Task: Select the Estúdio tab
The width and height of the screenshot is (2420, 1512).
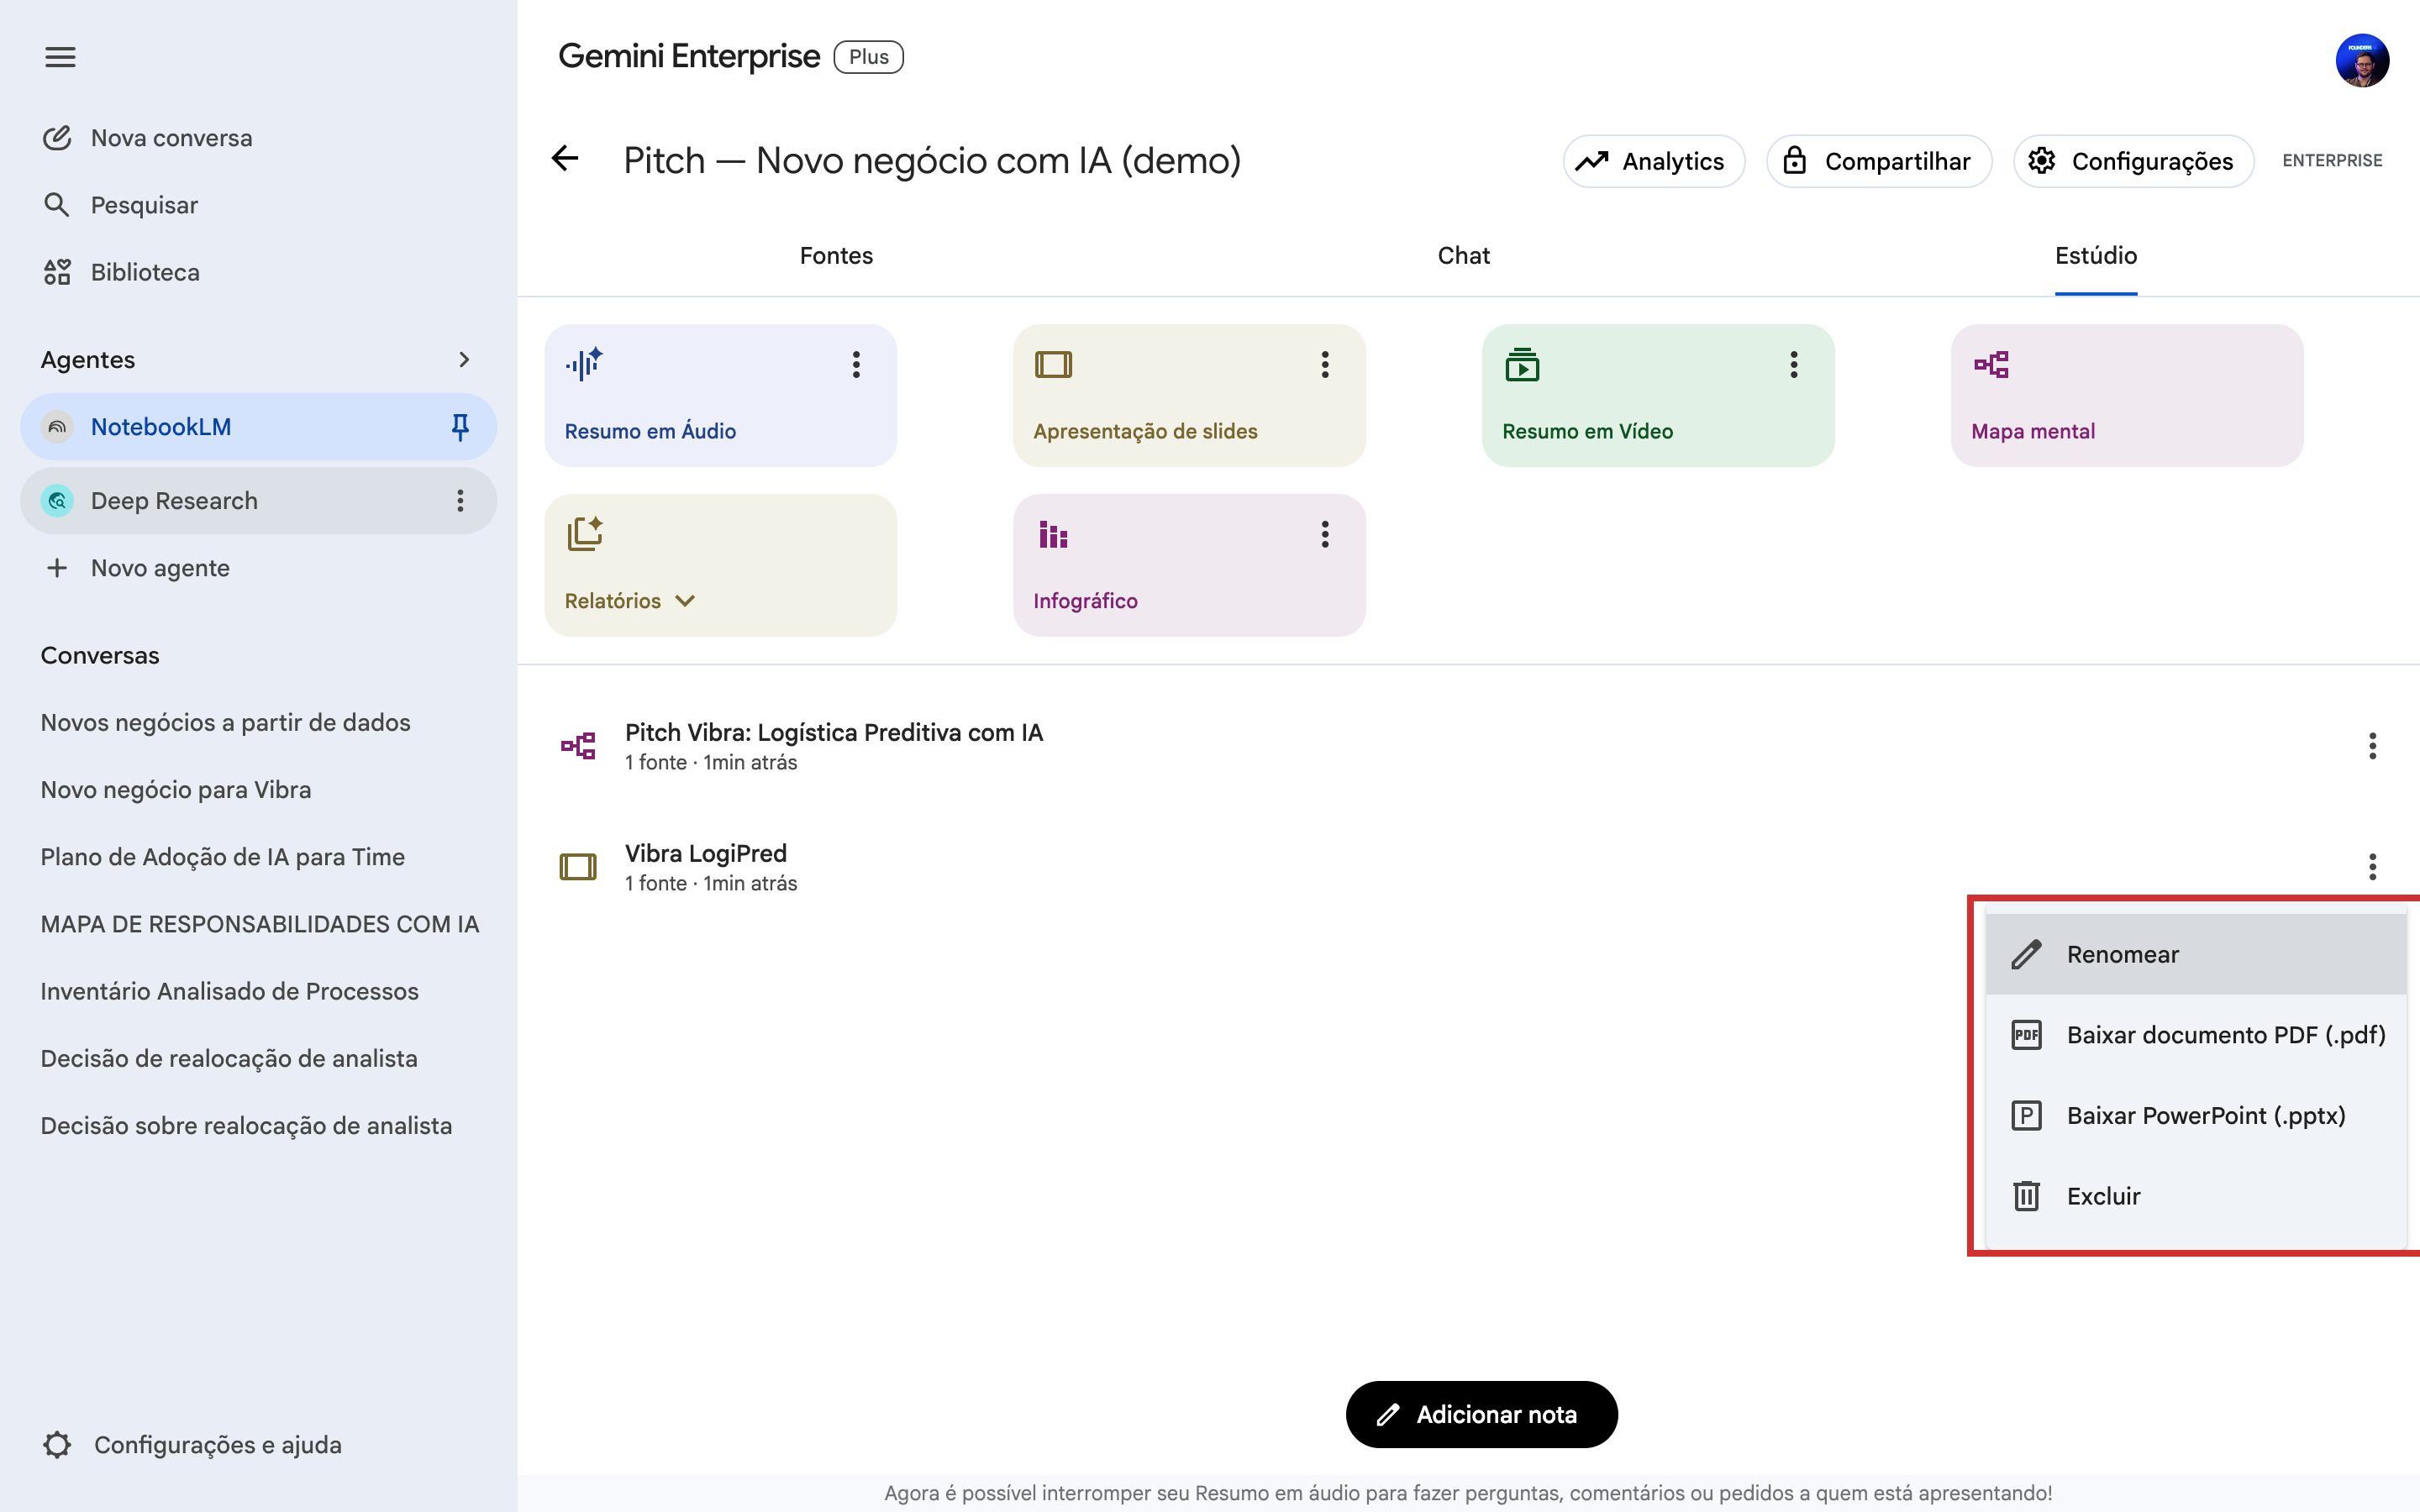Action: point(2096,256)
